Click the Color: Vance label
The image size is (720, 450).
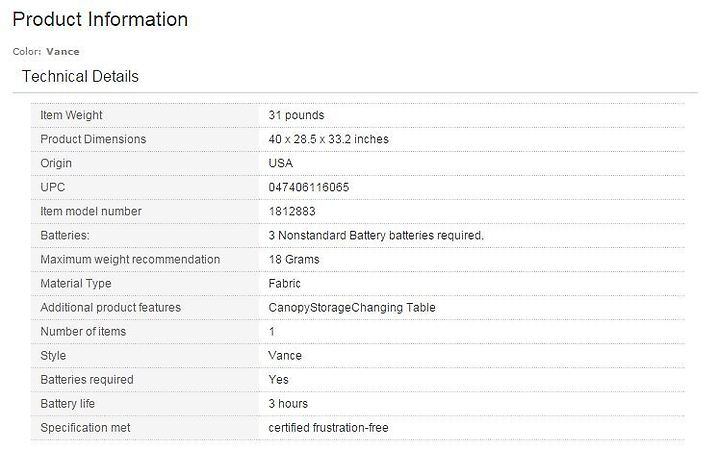tap(46, 51)
